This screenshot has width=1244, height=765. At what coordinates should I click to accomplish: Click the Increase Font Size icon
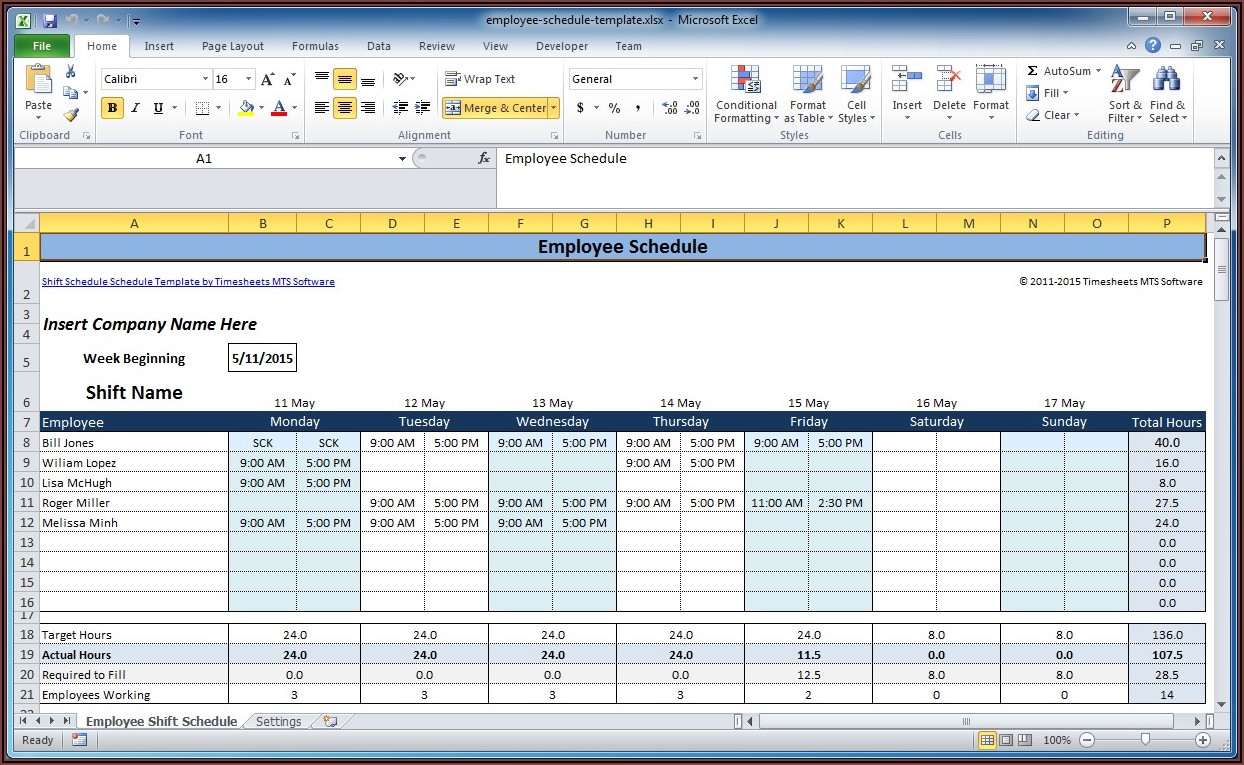pos(267,79)
